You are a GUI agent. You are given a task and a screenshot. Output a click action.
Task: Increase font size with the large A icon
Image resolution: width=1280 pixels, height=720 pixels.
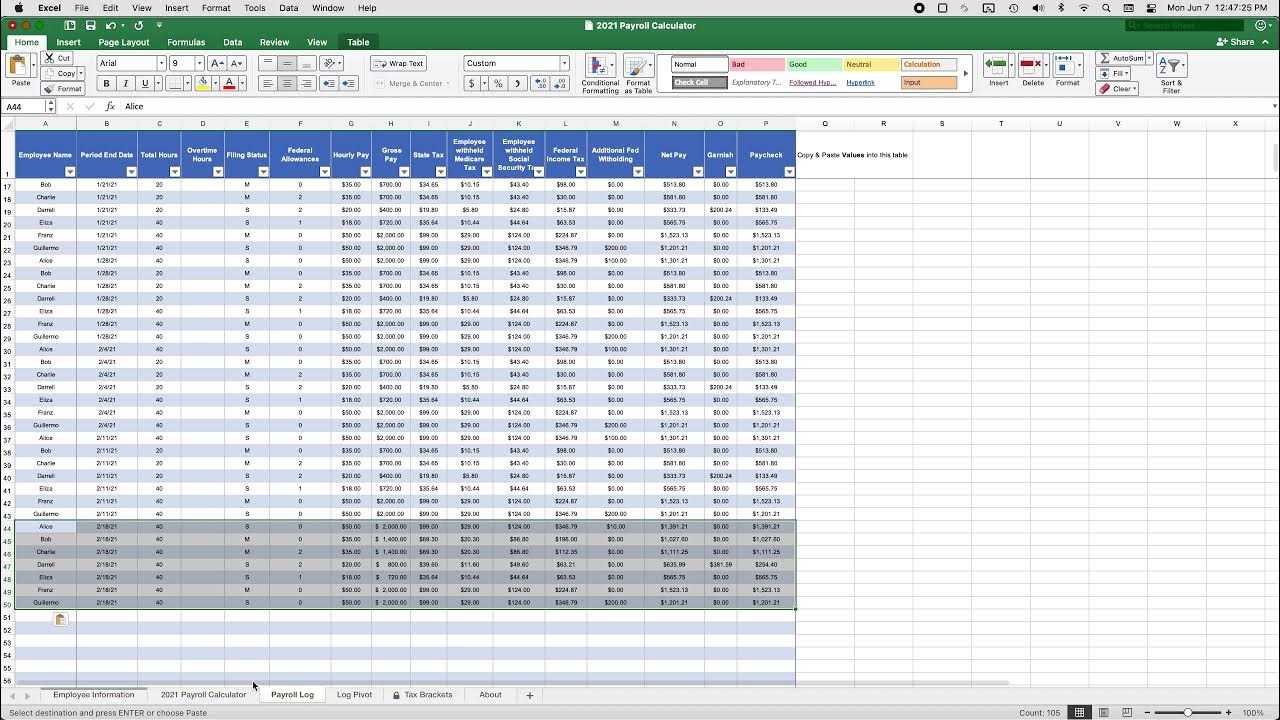pos(217,63)
